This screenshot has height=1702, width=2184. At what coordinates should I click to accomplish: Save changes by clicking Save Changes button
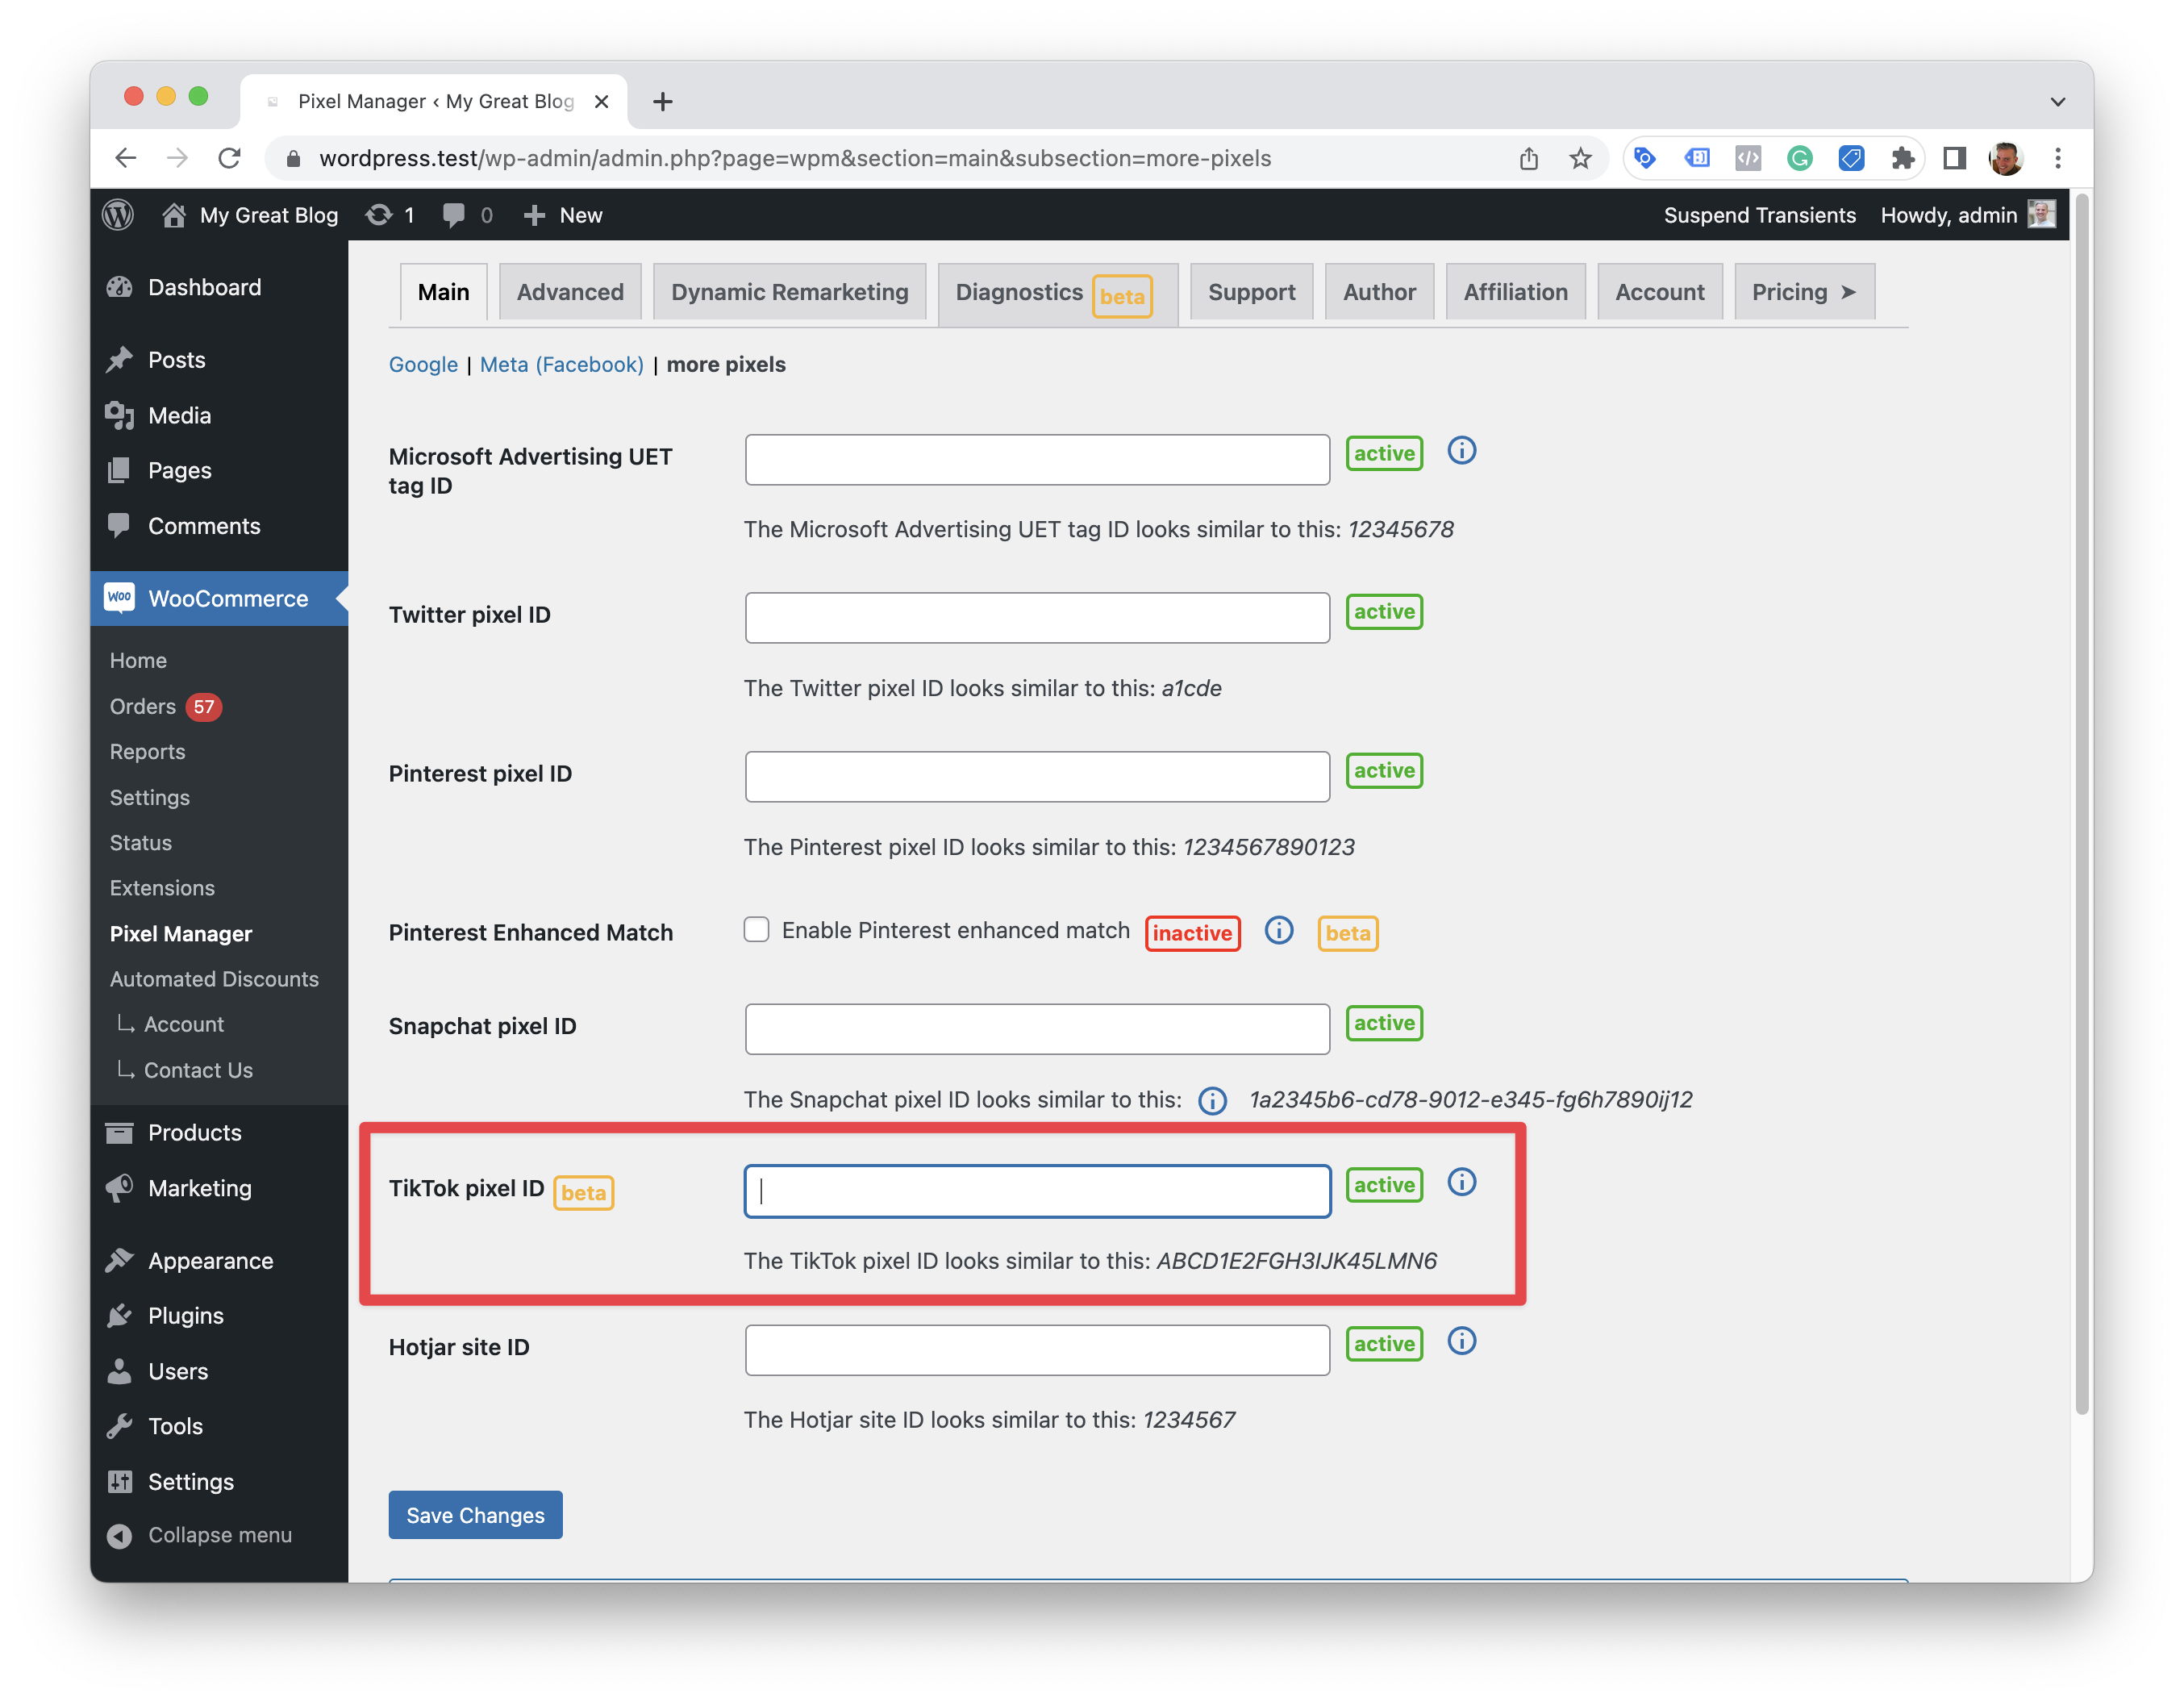click(x=475, y=1514)
